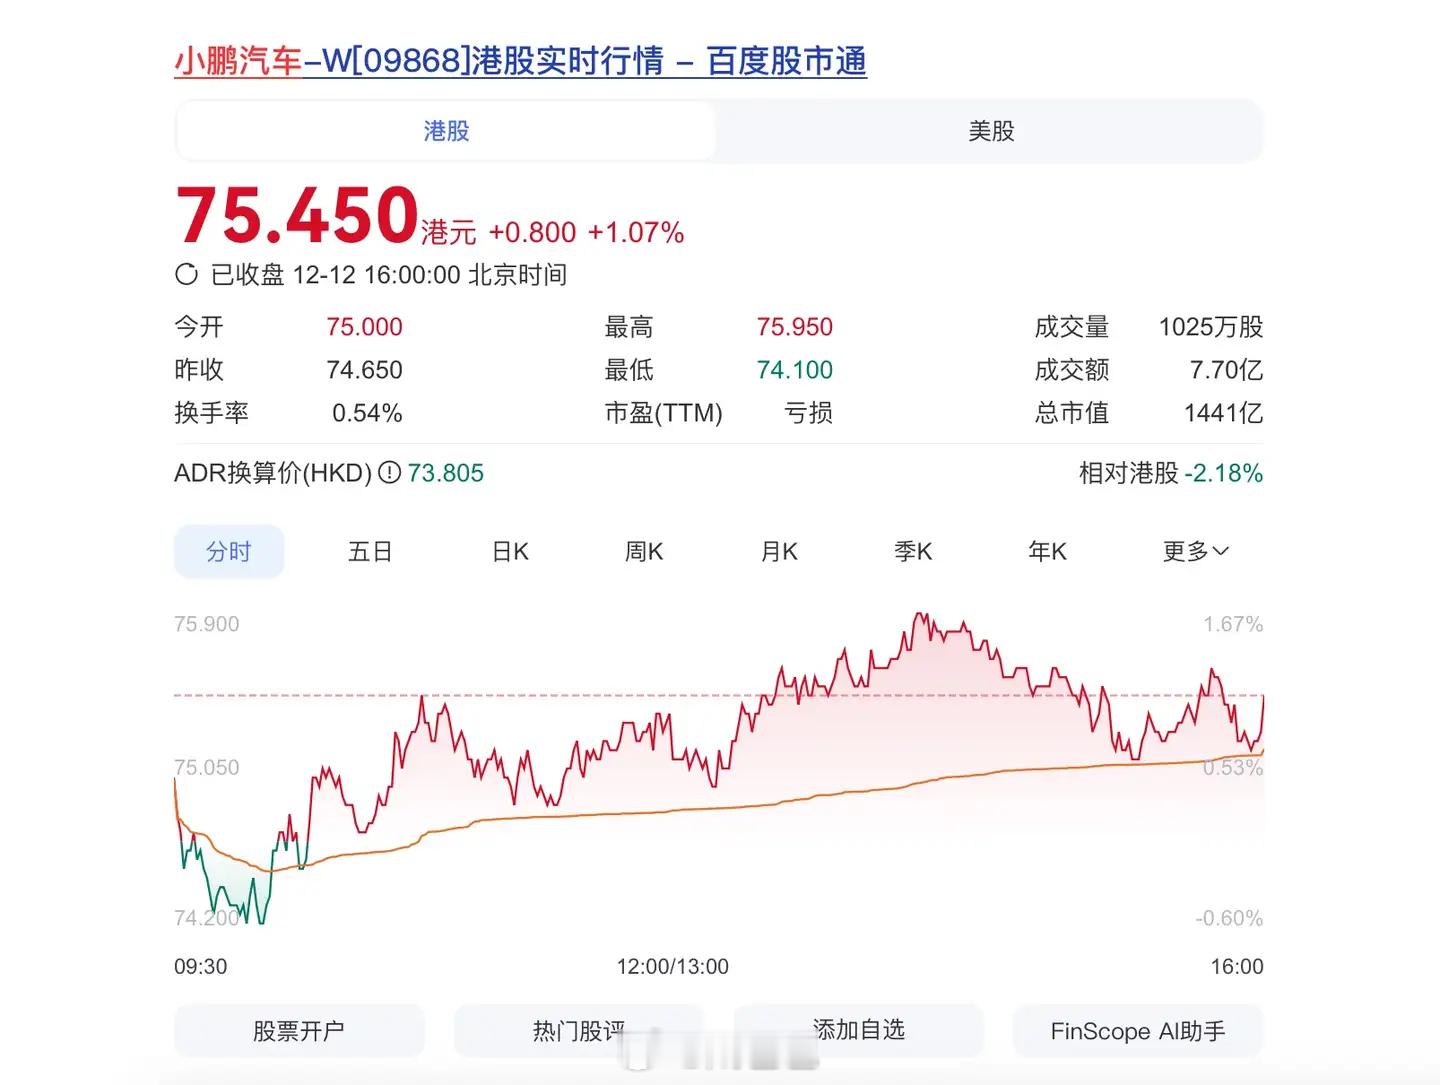Show the 年K yearly candlestick chart
Viewport: 1440px width, 1085px height.
click(x=1048, y=552)
